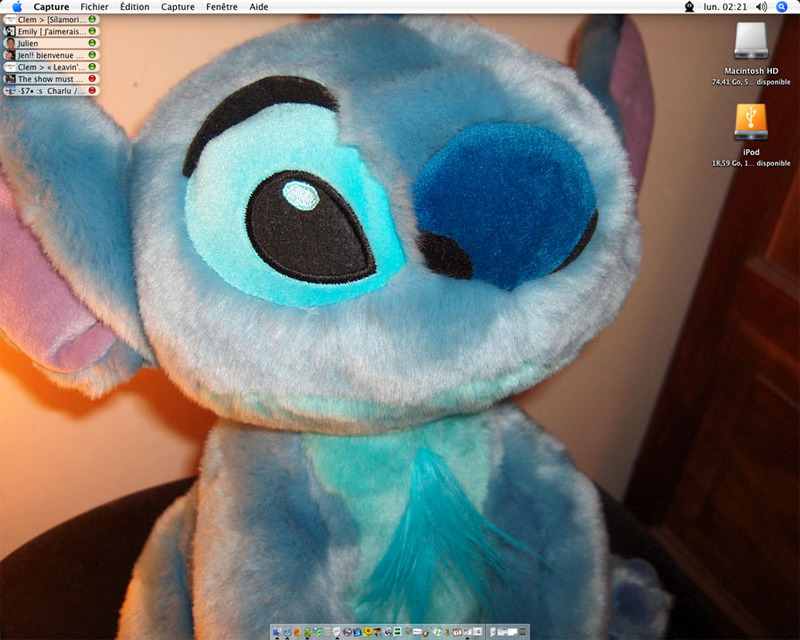Click the red status dot for Charlu
Screen dimensions: 800x640
[x=92, y=90]
